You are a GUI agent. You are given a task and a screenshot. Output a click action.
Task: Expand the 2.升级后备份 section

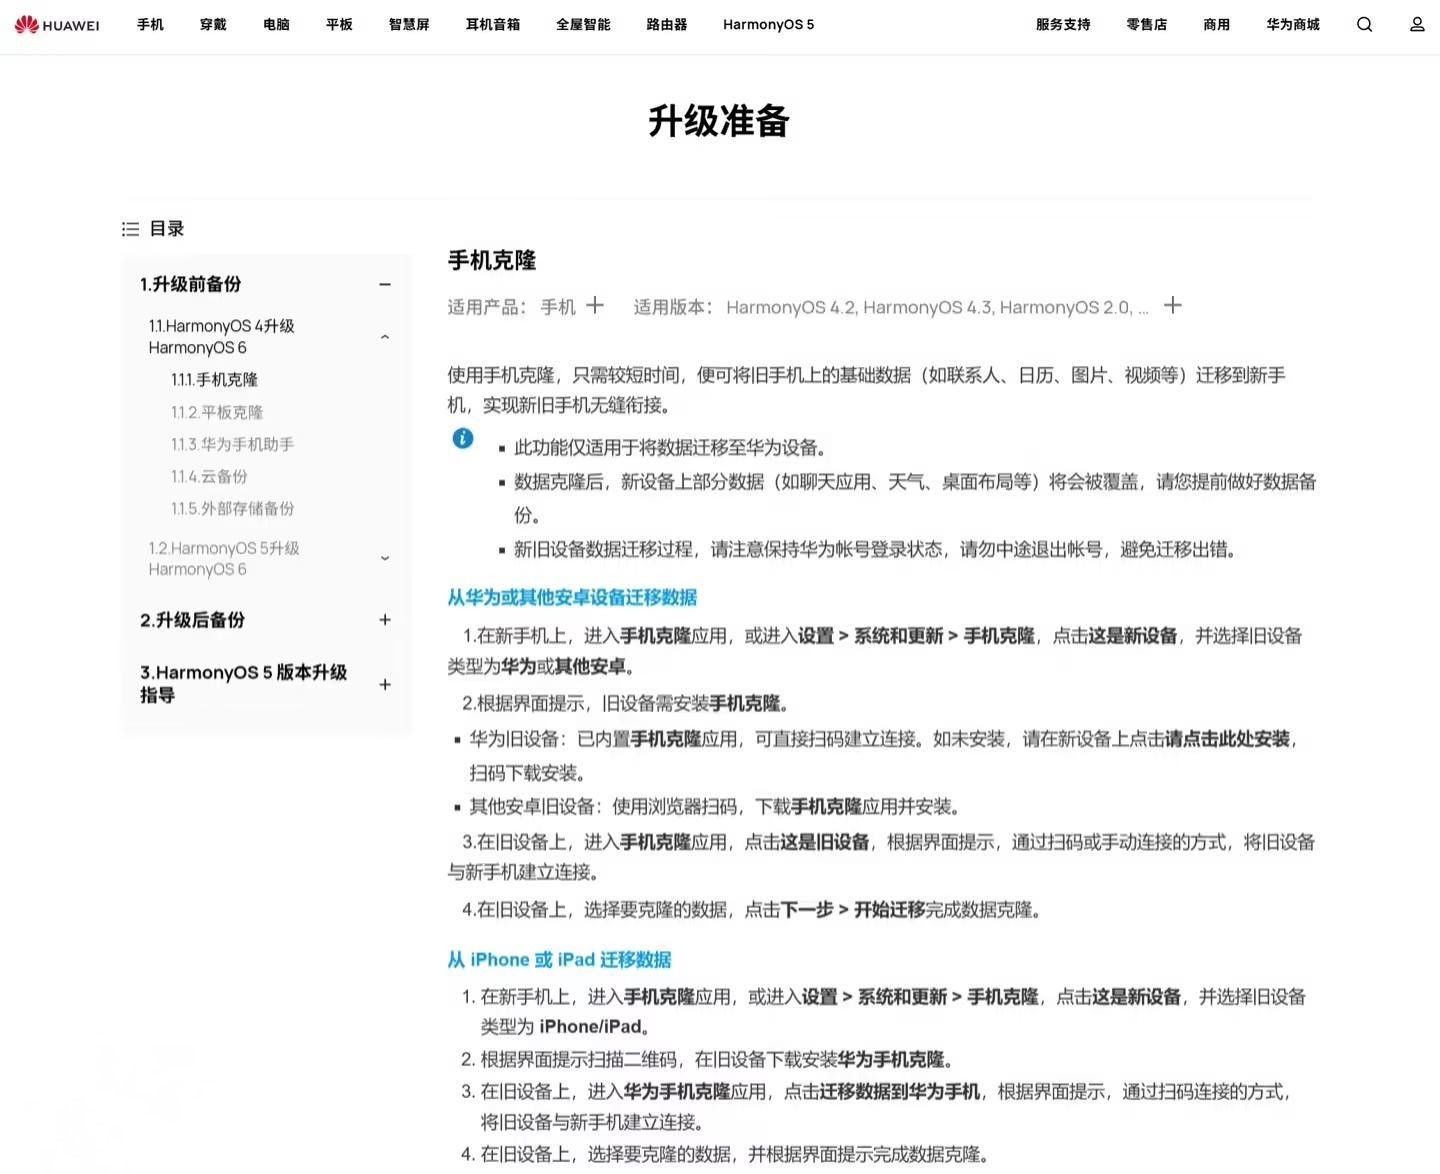pos(385,620)
